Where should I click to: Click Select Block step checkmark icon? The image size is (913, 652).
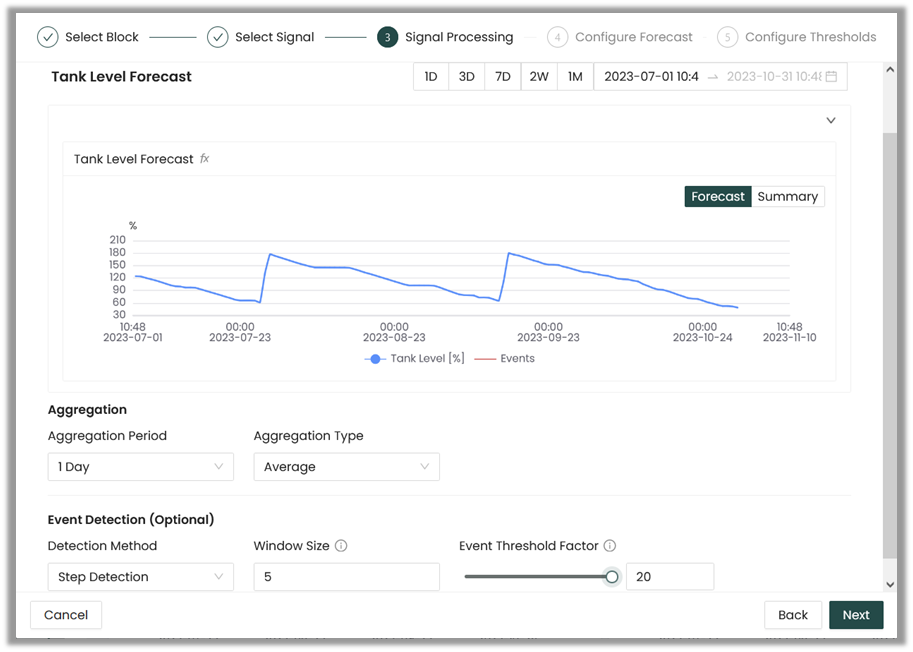pos(48,37)
